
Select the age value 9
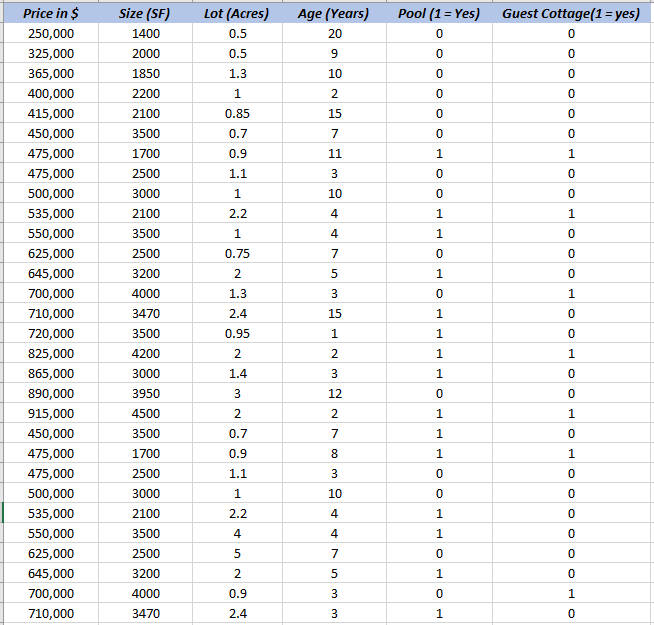[x=335, y=53]
